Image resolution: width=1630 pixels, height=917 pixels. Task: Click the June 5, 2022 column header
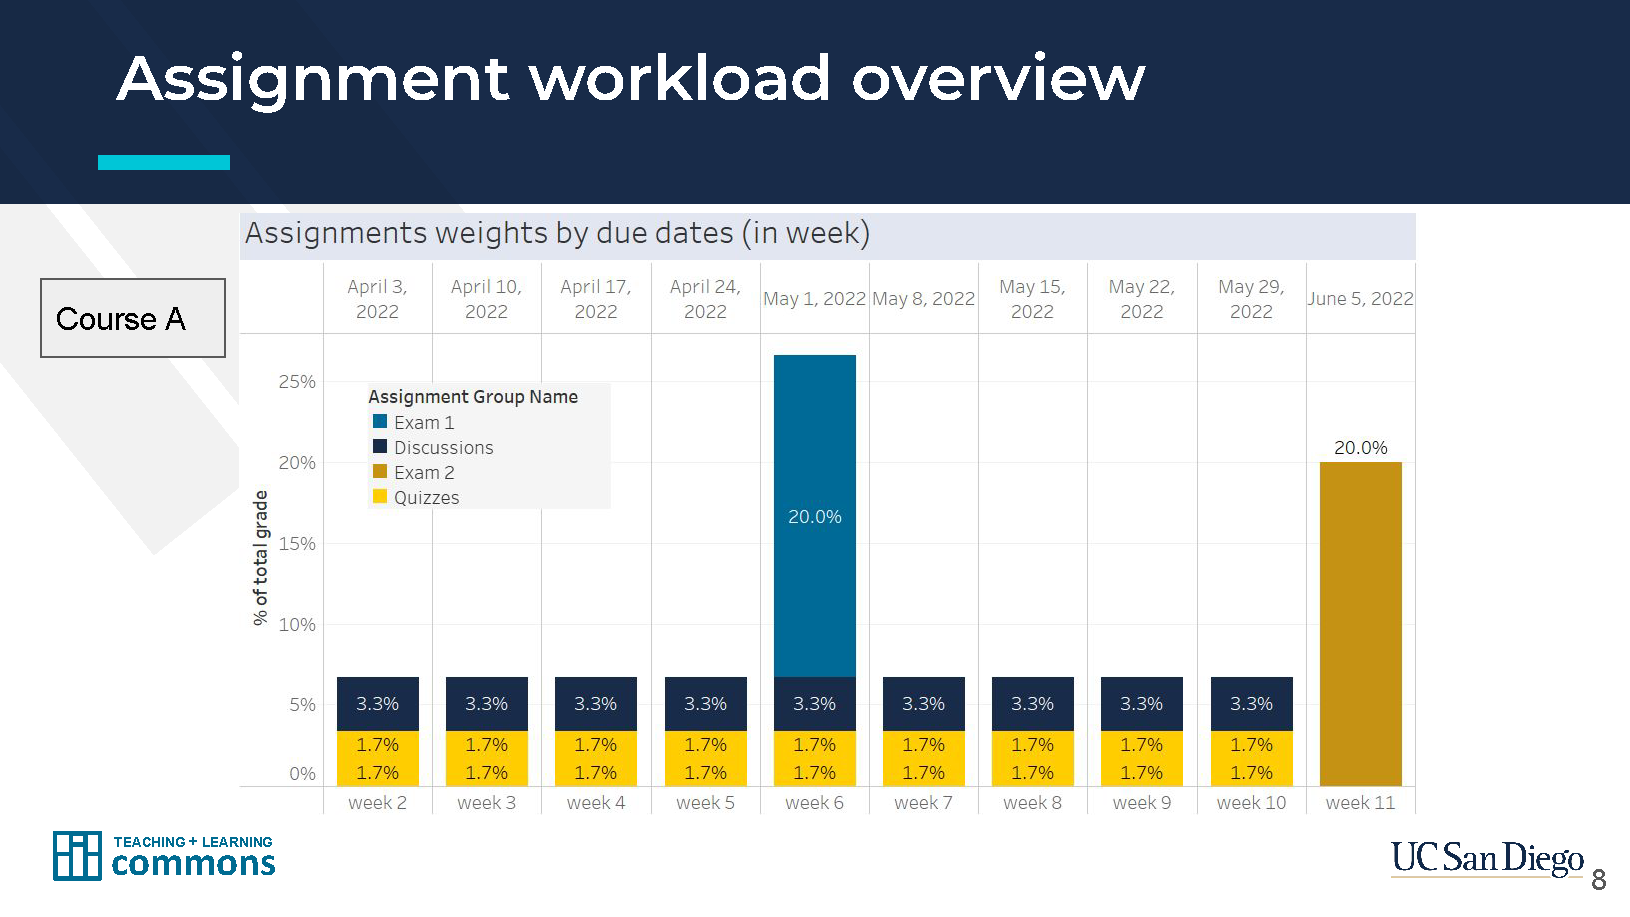pos(1360,298)
